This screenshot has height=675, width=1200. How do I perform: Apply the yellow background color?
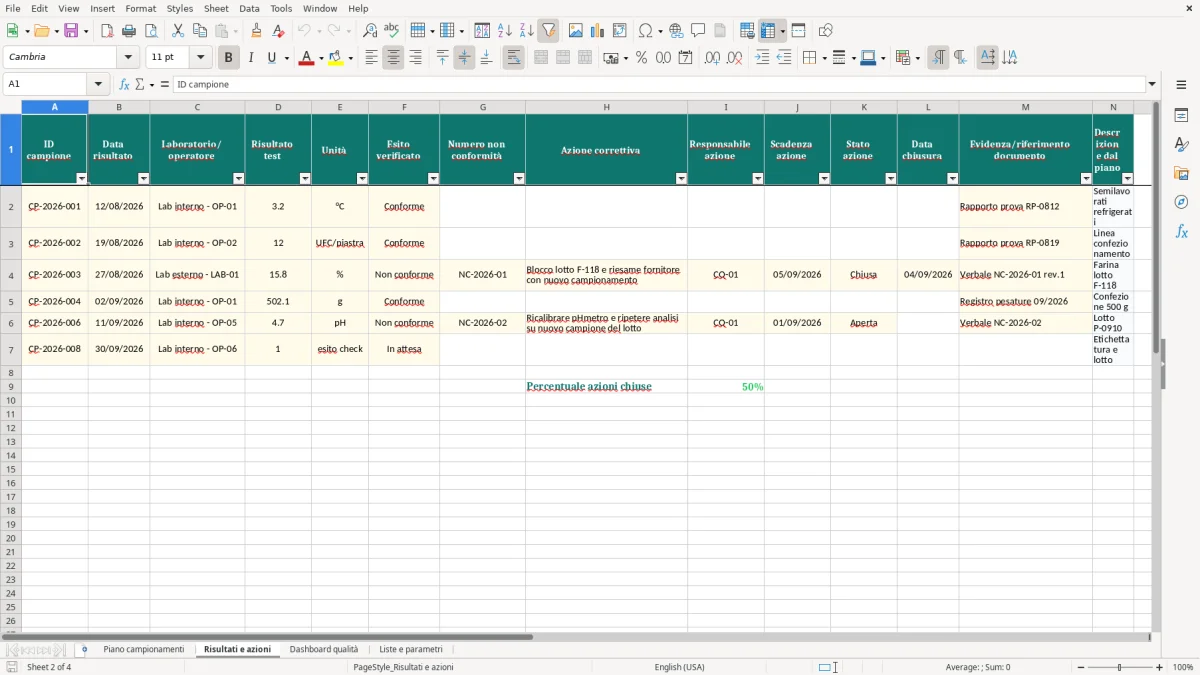[336, 58]
